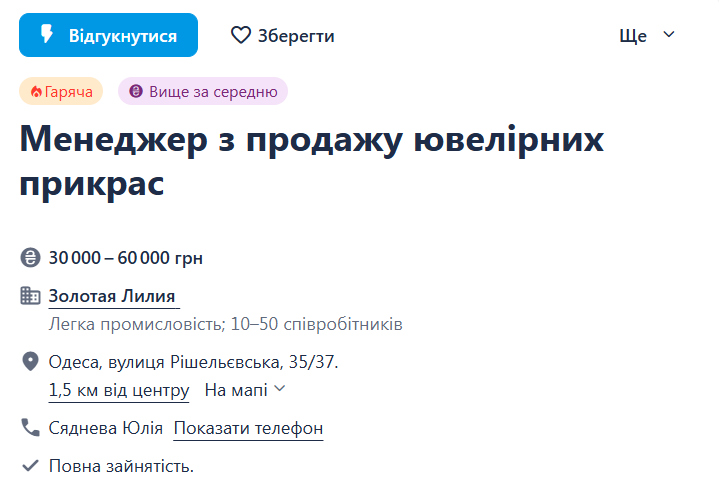
Task: Open the Ще more options menu
Action: (647, 35)
